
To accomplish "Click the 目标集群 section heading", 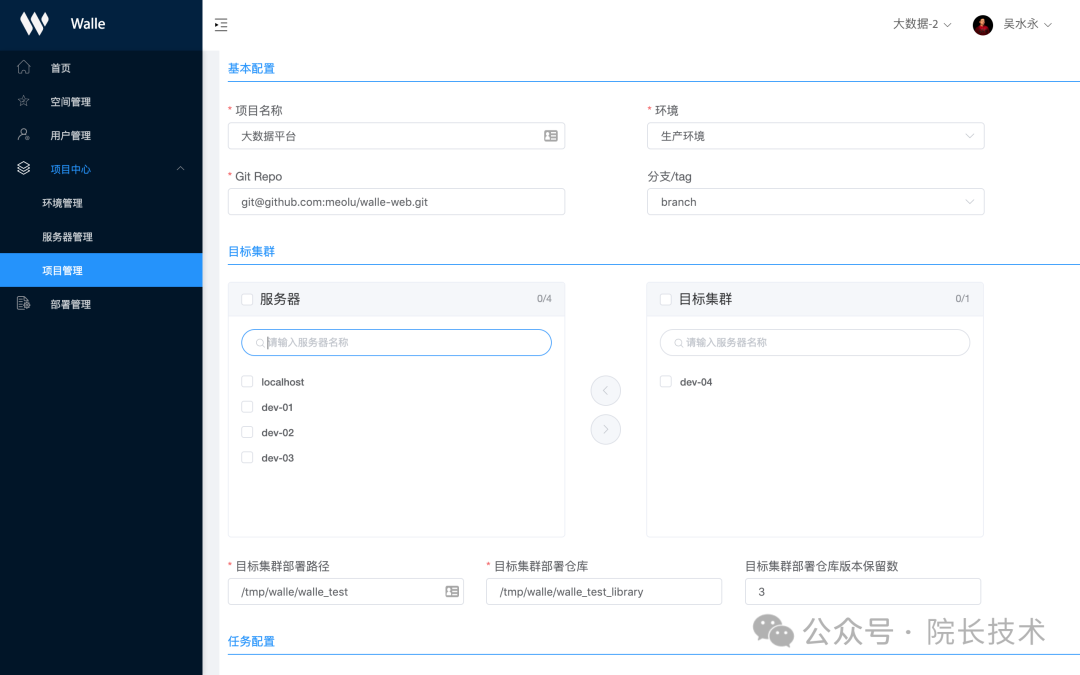I will pyautogui.click(x=251, y=251).
